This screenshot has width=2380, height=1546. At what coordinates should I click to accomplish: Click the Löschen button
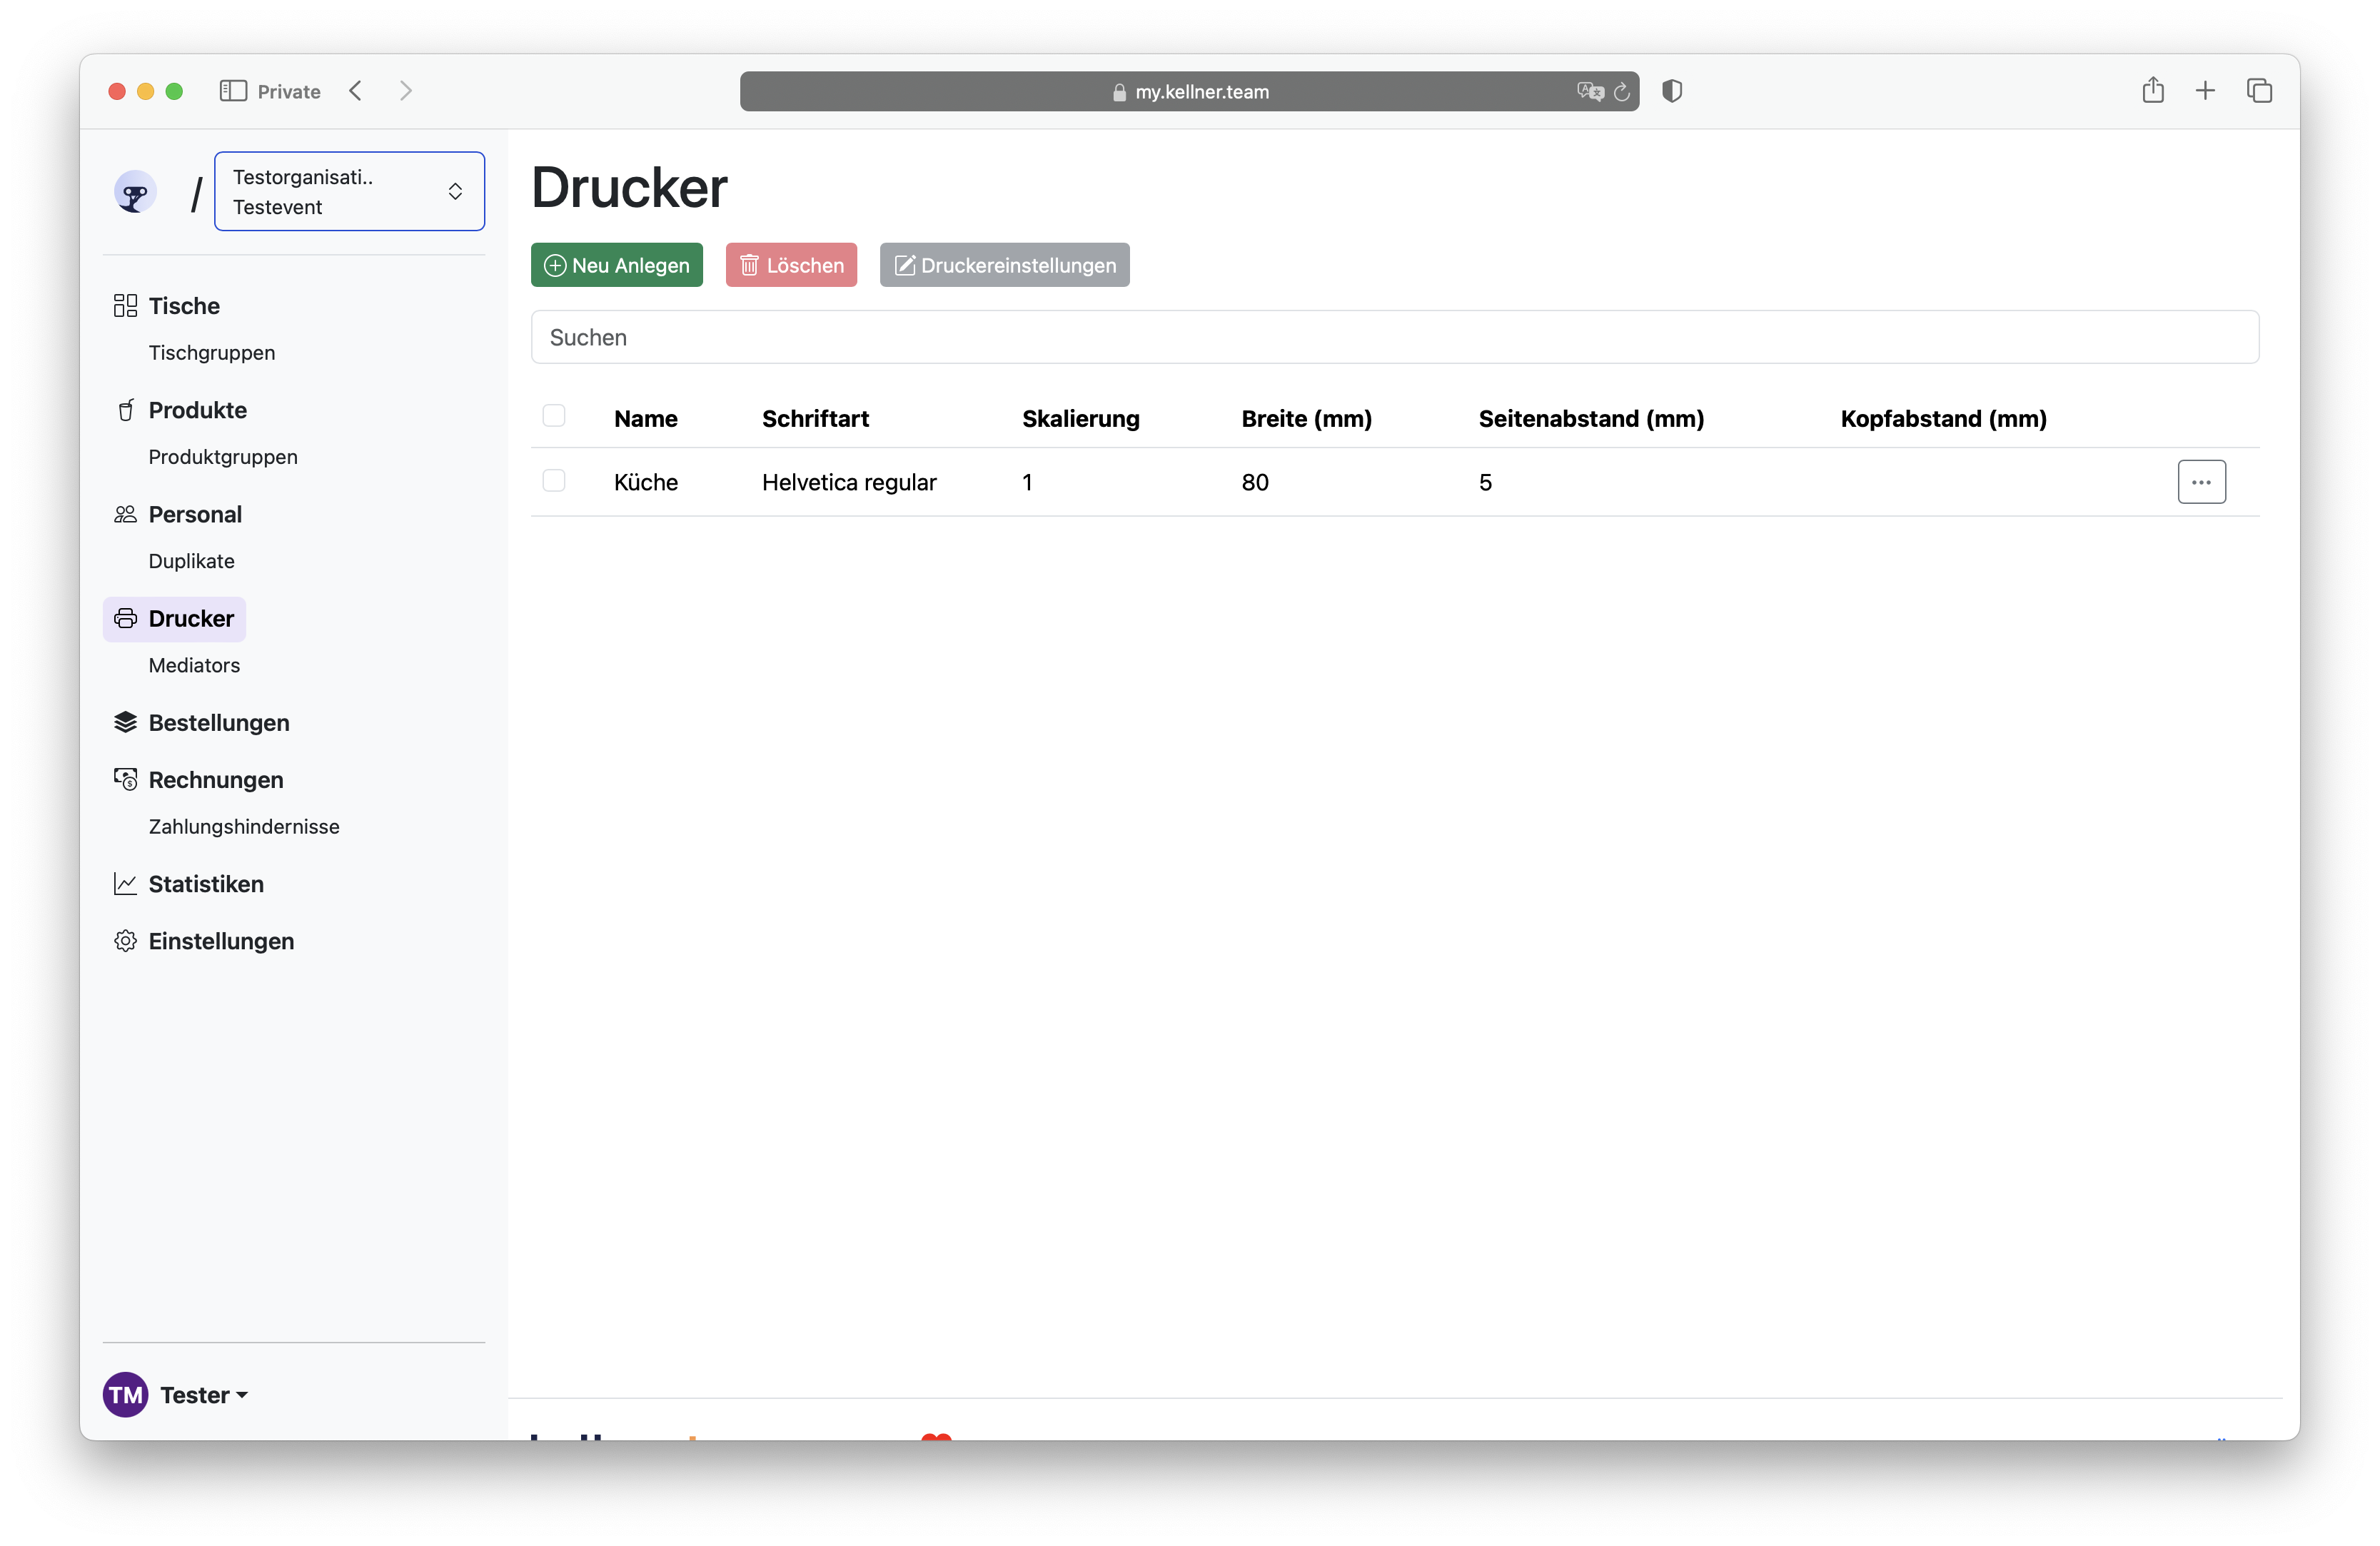click(791, 265)
